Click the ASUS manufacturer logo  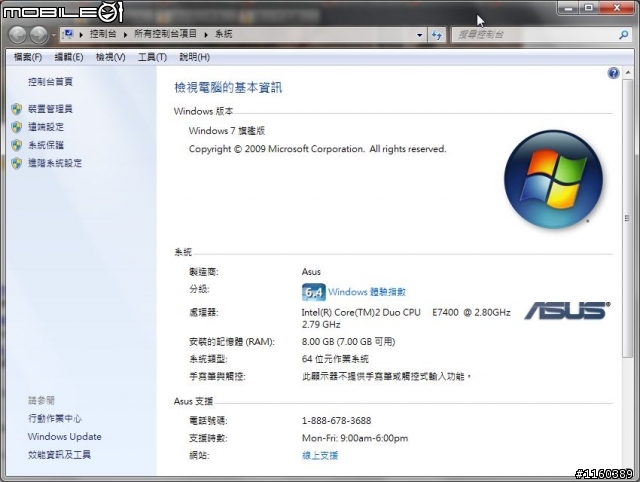tap(567, 311)
